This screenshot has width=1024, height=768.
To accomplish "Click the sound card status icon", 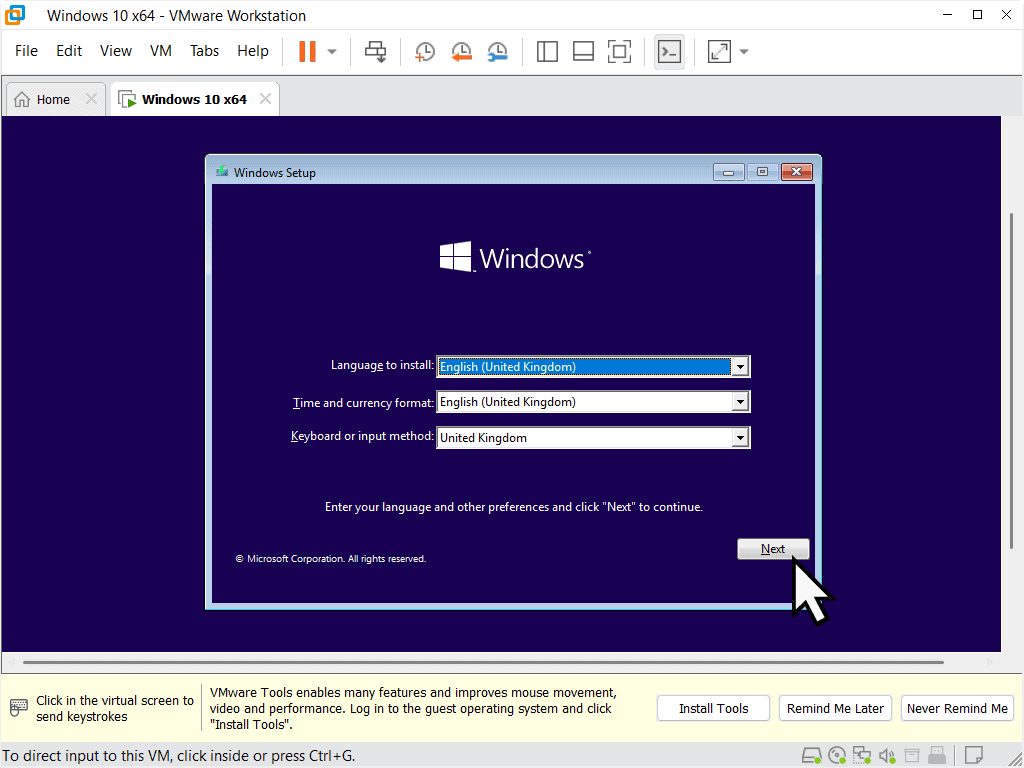I will point(887,755).
